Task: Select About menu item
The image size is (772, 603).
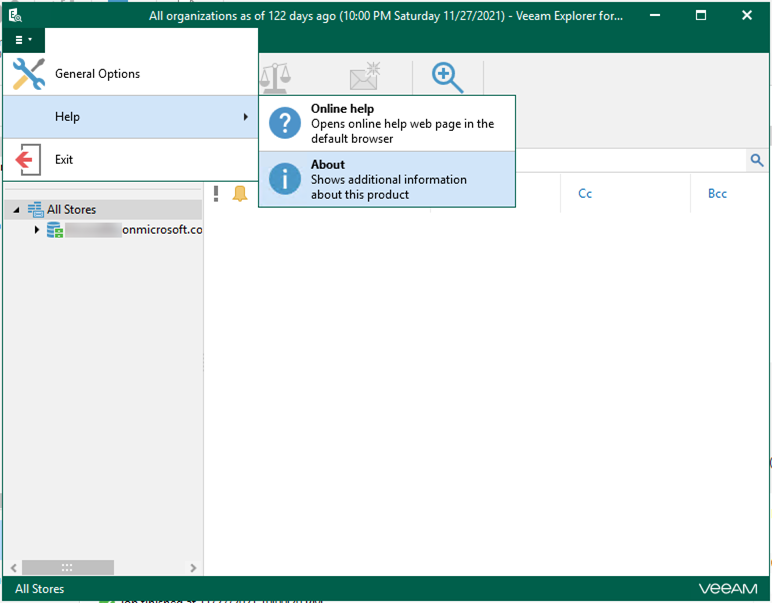Action: coord(387,179)
